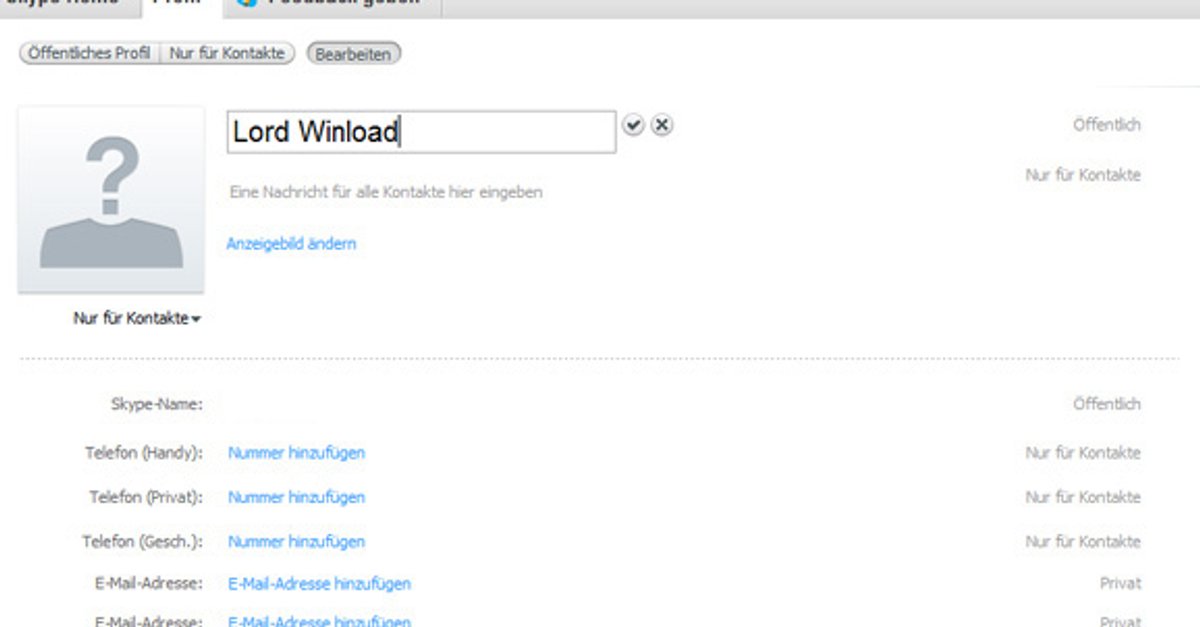Select Nur für Kontakte view button
This screenshot has width=1200, height=627.
(227, 53)
